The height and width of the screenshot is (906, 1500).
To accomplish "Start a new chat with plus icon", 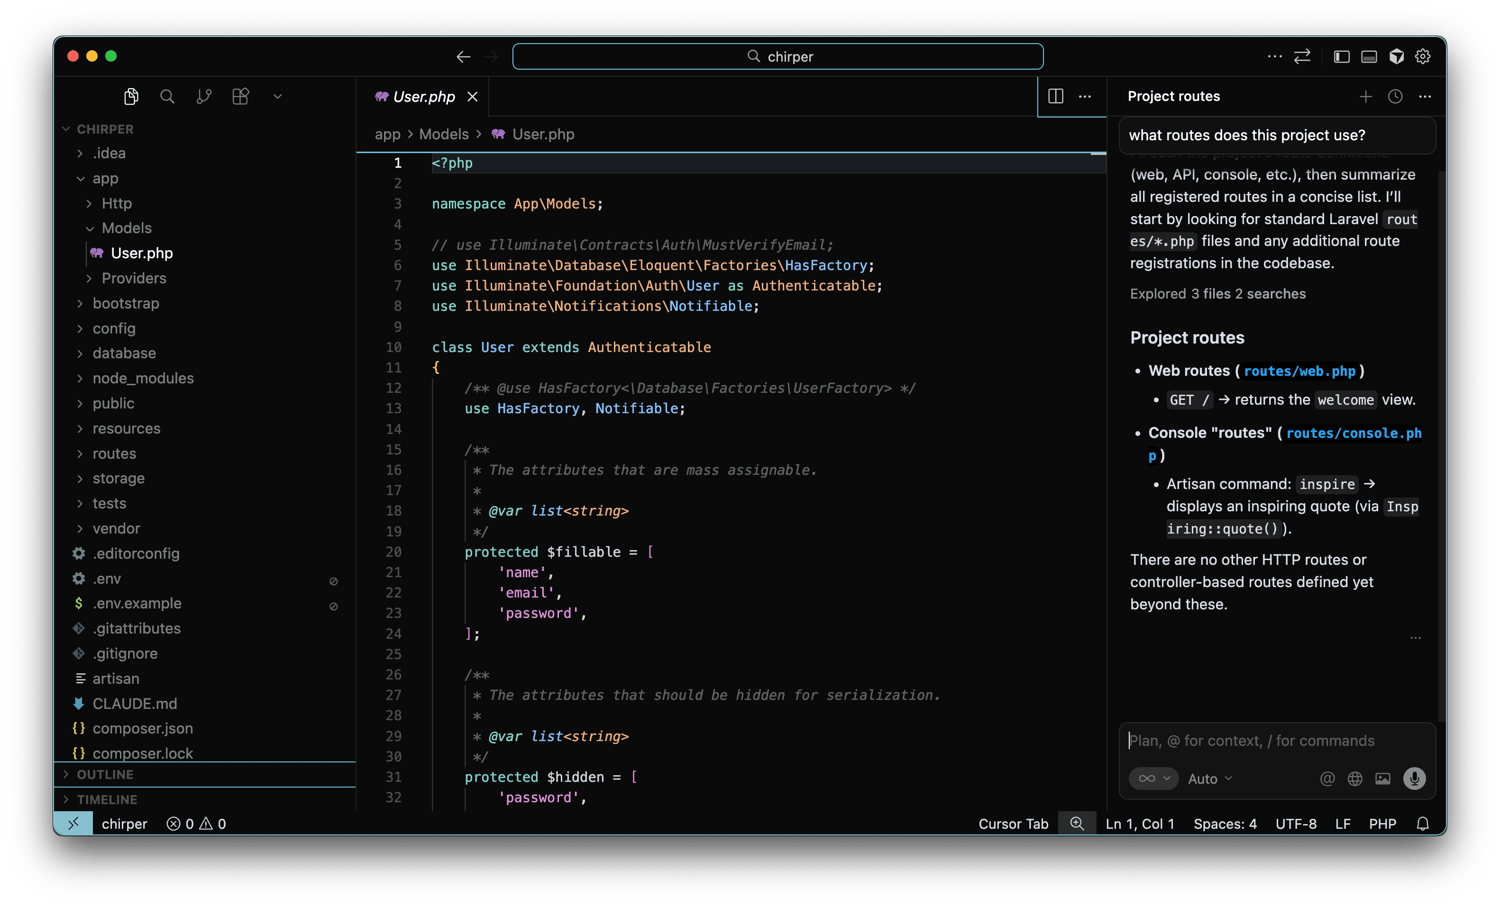I will pos(1366,96).
